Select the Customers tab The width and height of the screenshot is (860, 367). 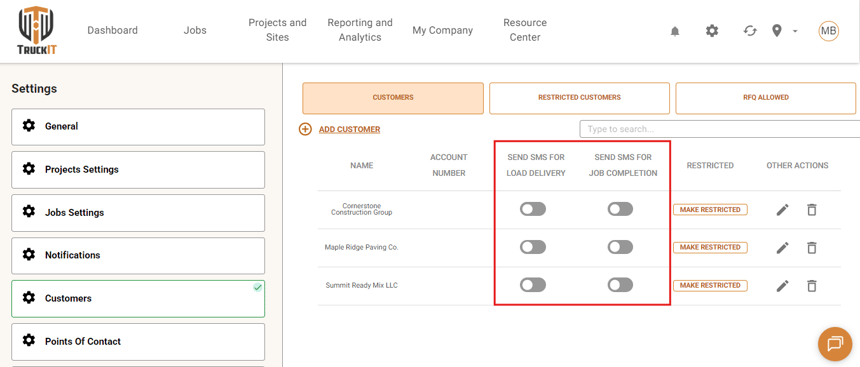(x=393, y=98)
